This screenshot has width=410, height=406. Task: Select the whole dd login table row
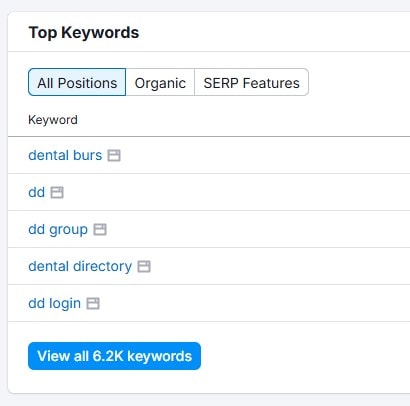[x=209, y=303]
